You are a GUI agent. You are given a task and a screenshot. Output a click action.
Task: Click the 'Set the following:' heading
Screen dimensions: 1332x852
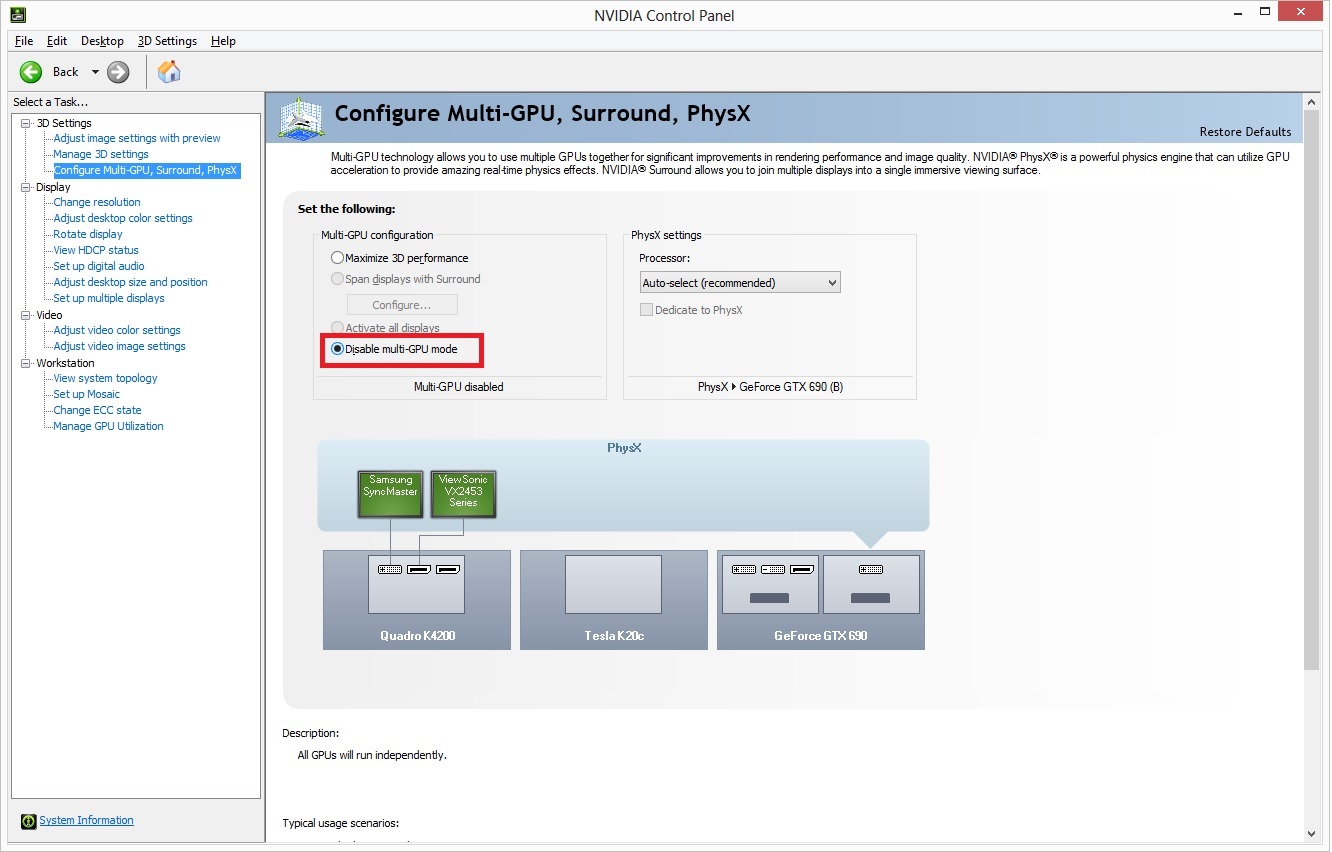tap(347, 209)
